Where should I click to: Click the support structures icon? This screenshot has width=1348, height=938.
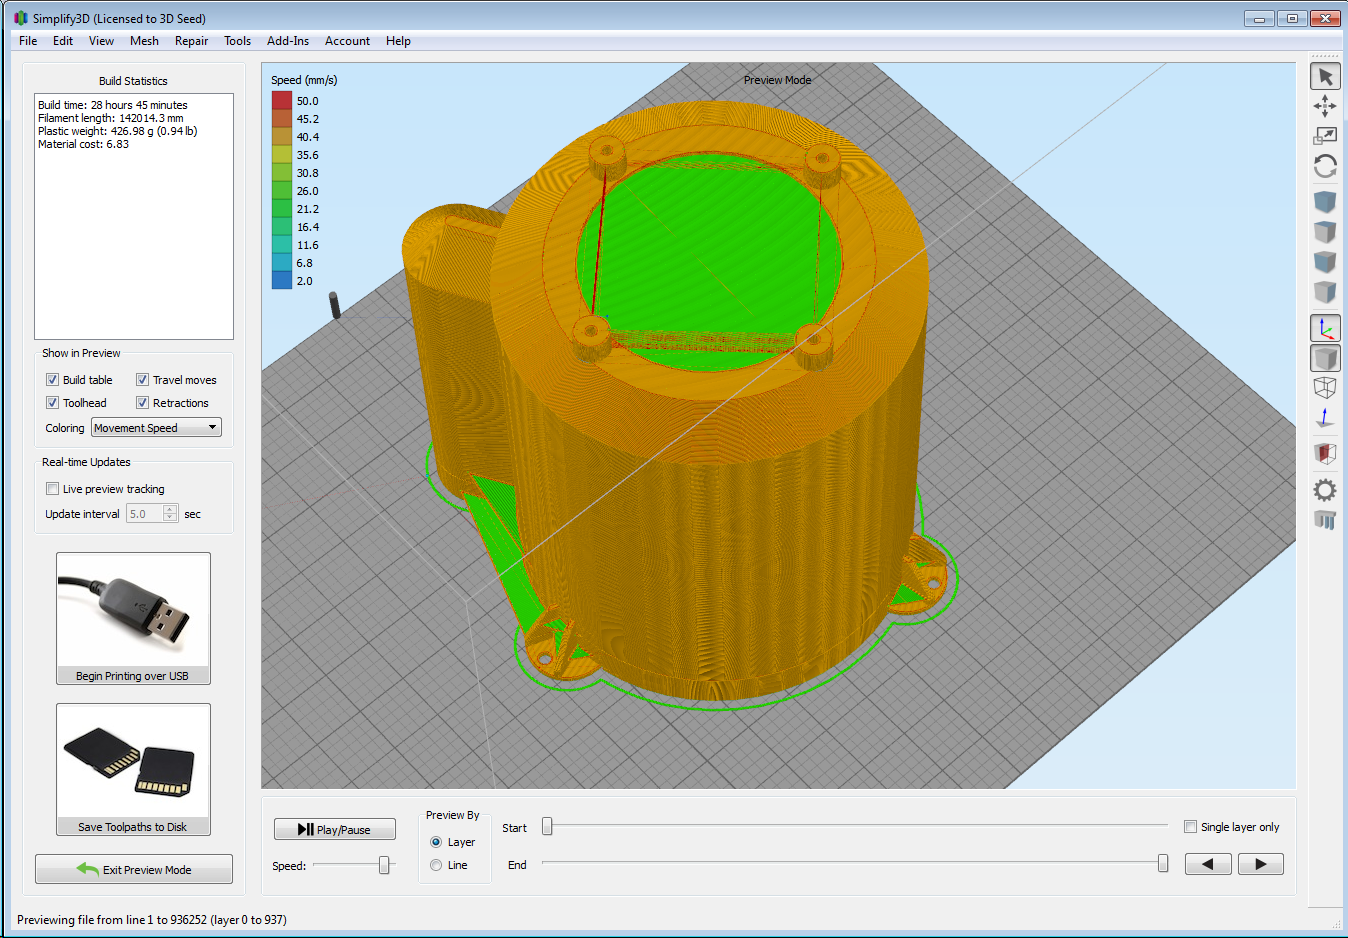point(1325,520)
